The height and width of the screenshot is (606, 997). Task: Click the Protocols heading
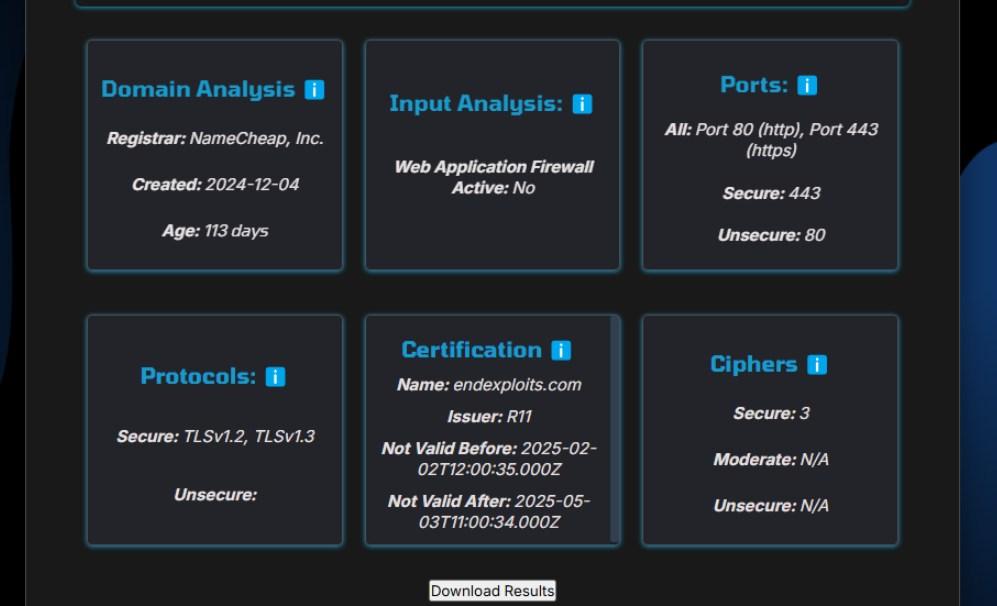tap(198, 376)
